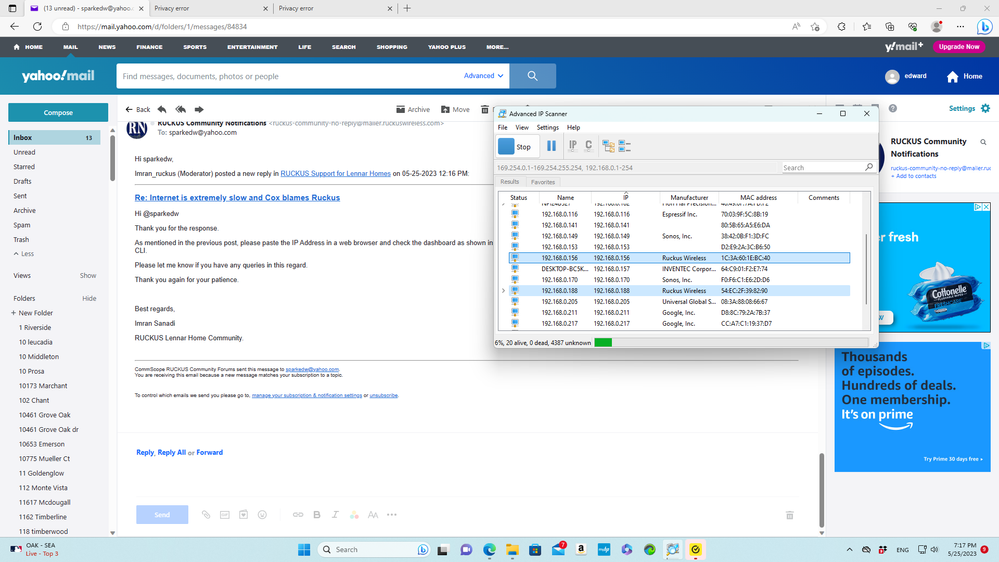Click the Forward arrow icon above the email

point(199,110)
